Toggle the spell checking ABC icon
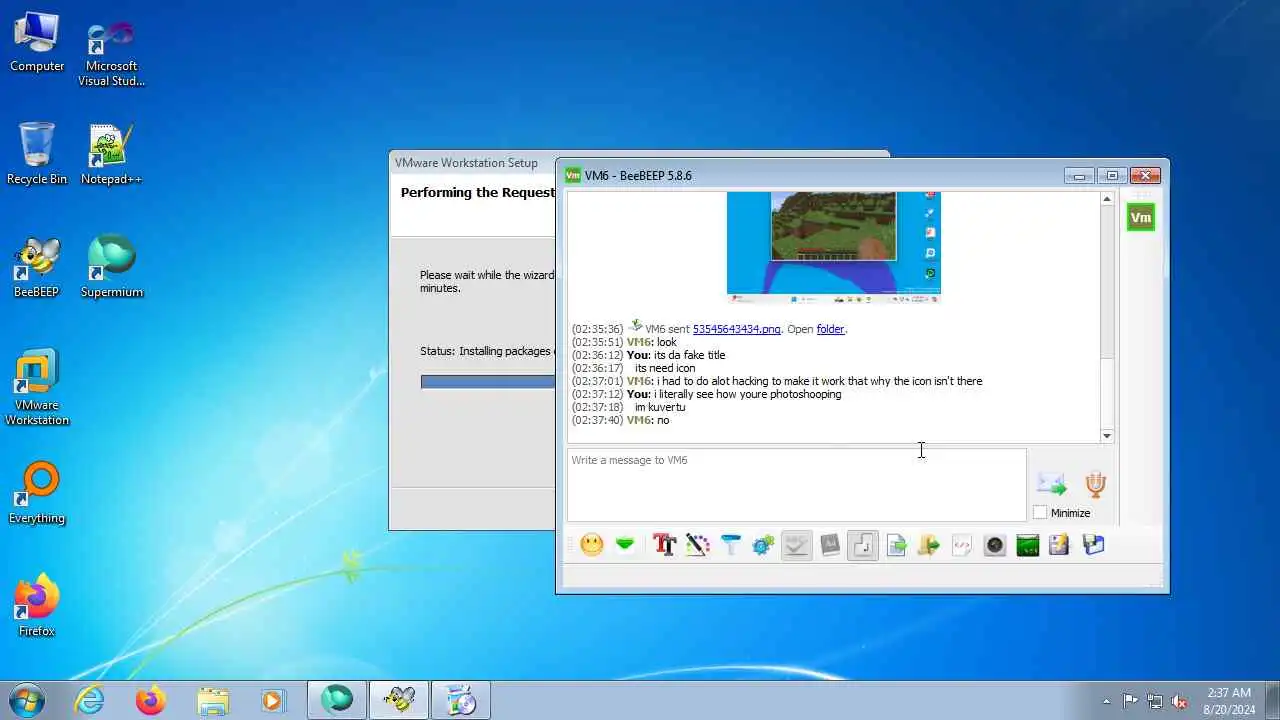This screenshot has width=1280, height=720. (796, 545)
